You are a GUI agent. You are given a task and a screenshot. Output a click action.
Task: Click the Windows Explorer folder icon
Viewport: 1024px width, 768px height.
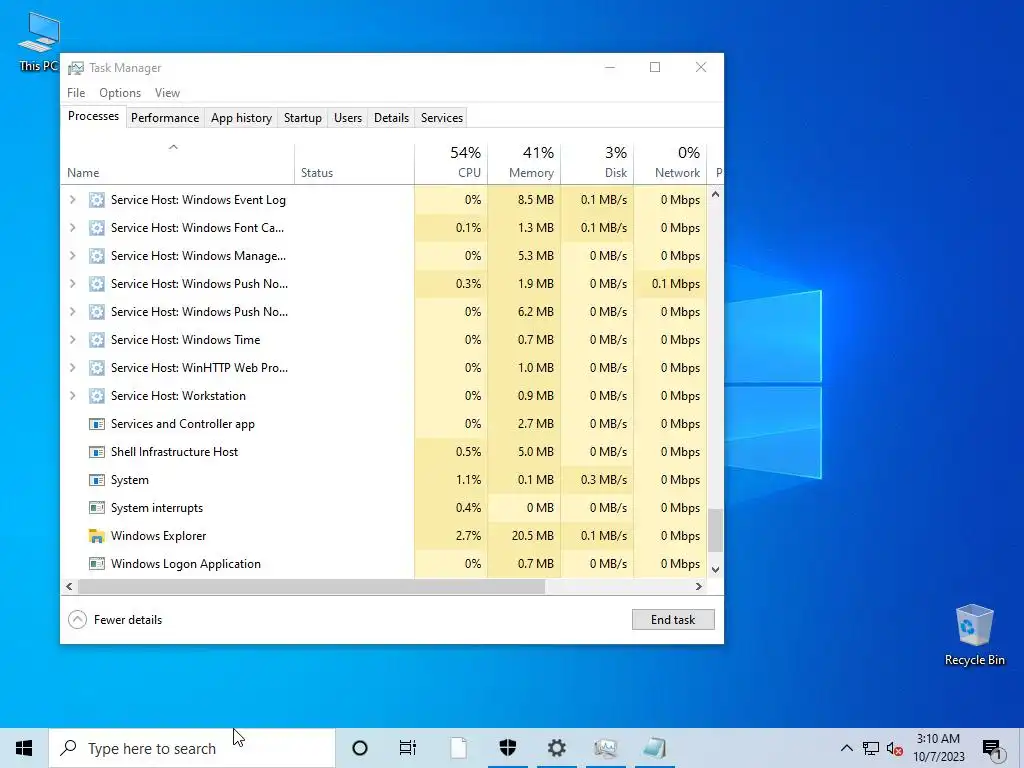tap(97, 536)
